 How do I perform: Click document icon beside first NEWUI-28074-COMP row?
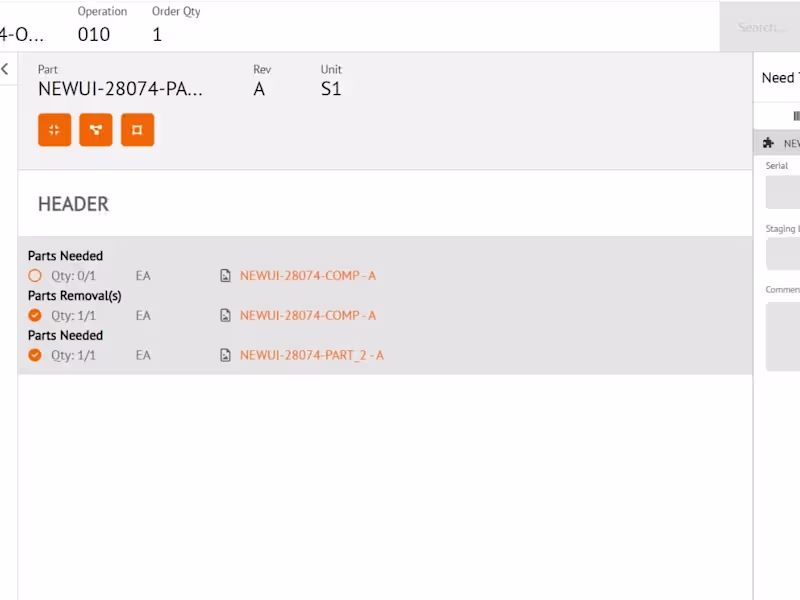tap(226, 275)
